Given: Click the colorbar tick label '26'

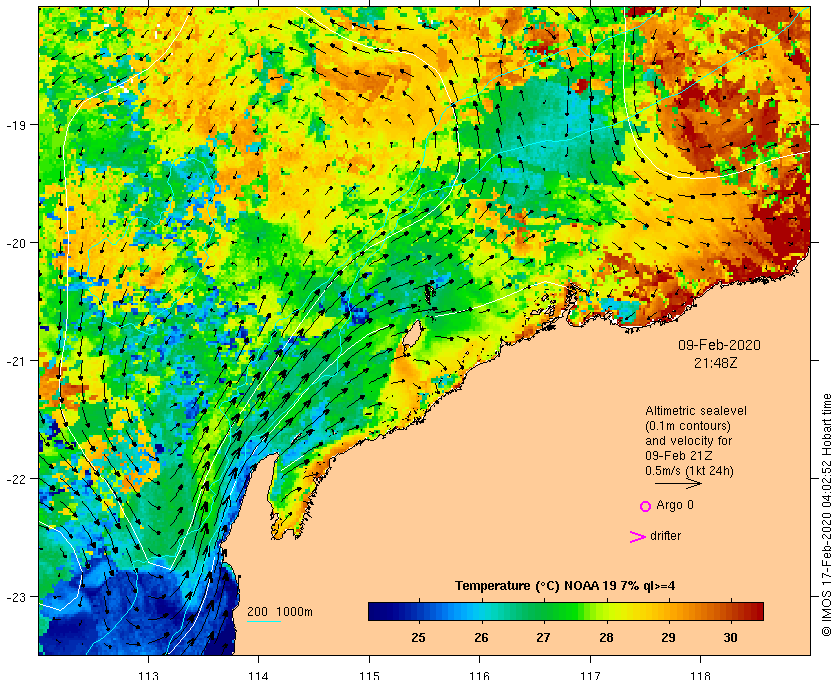Looking at the screenshot, I should click(x=481, y=638).
